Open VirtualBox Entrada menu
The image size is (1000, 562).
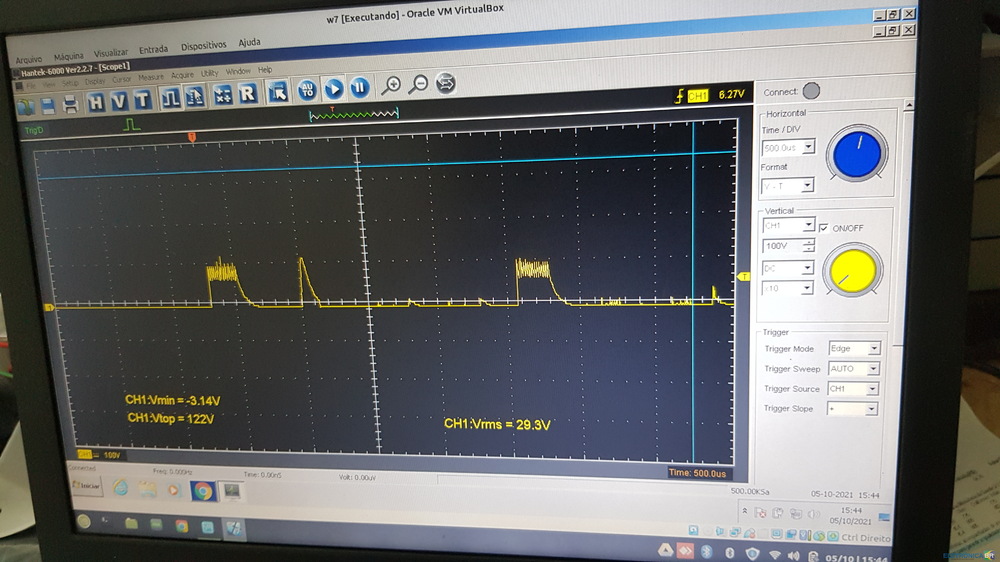click(154, 50)
